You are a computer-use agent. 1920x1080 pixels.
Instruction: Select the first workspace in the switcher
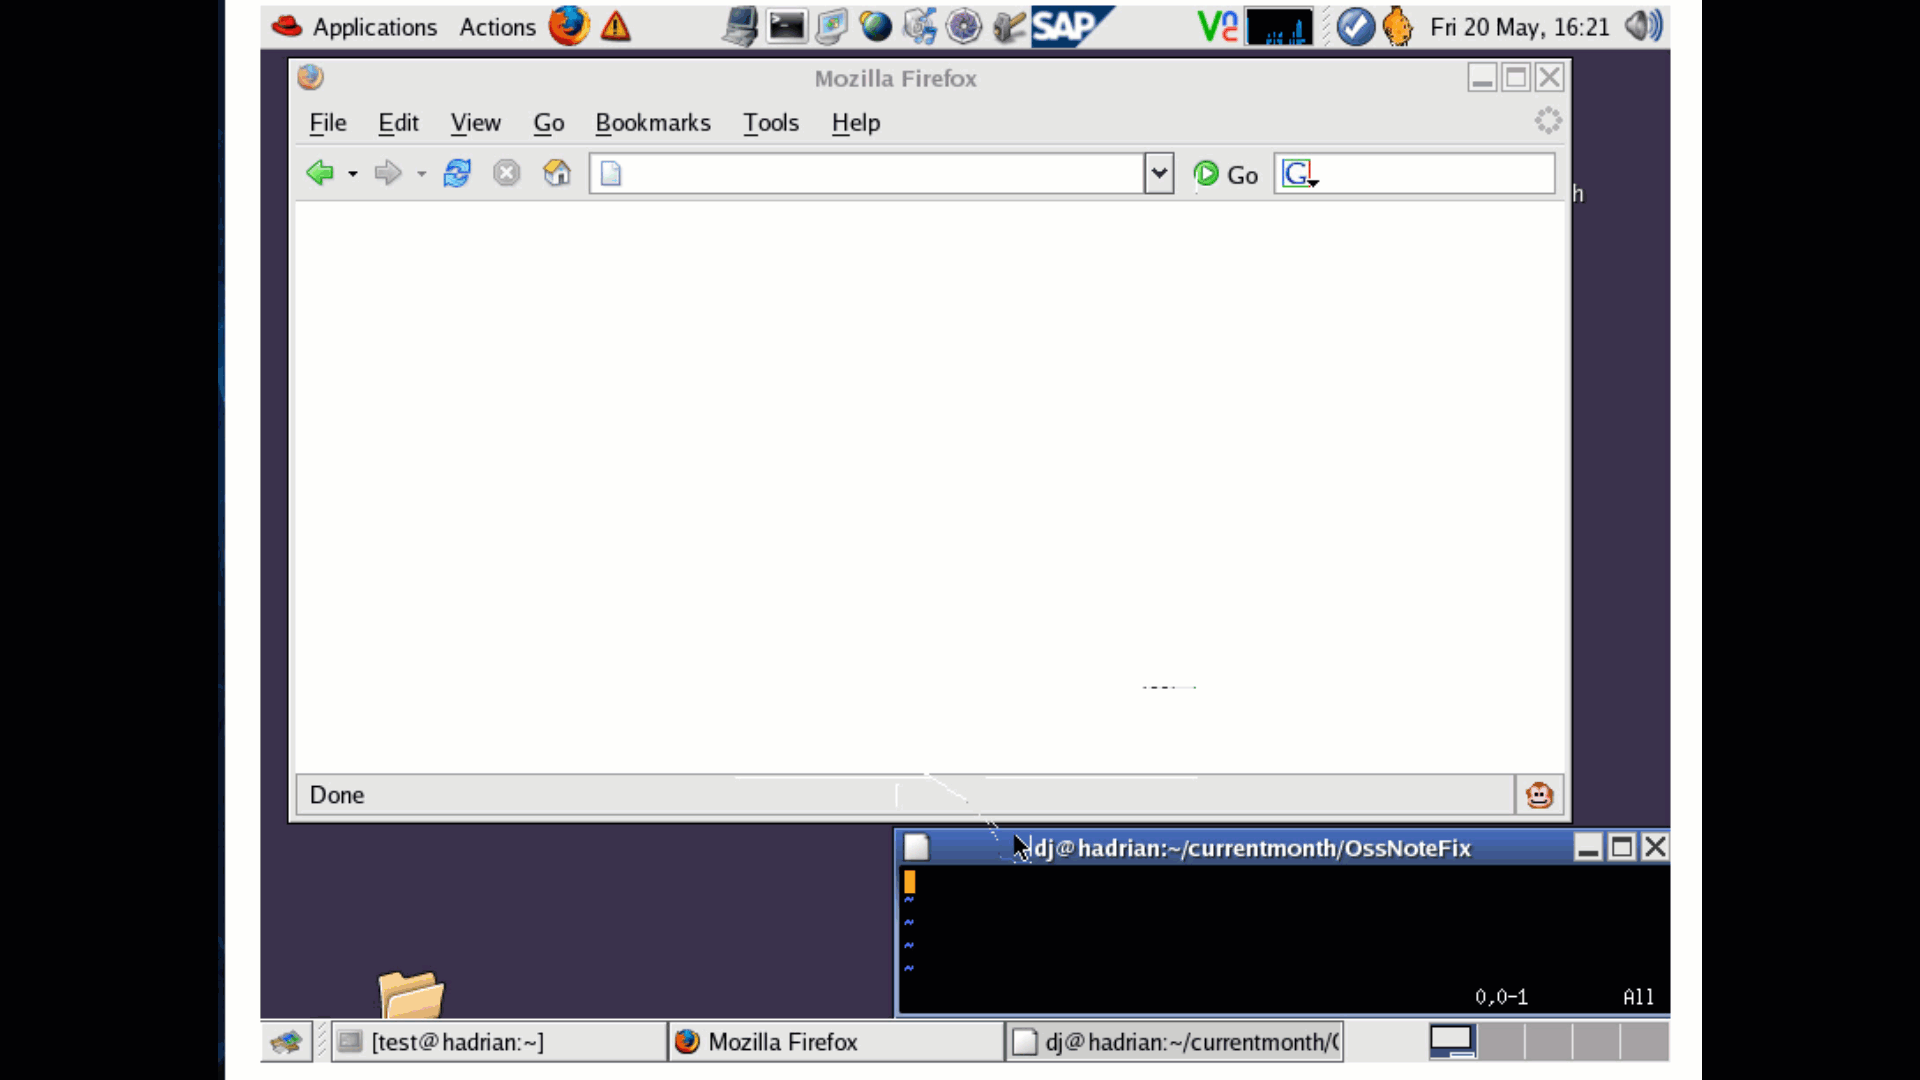coord(1452,1042)
